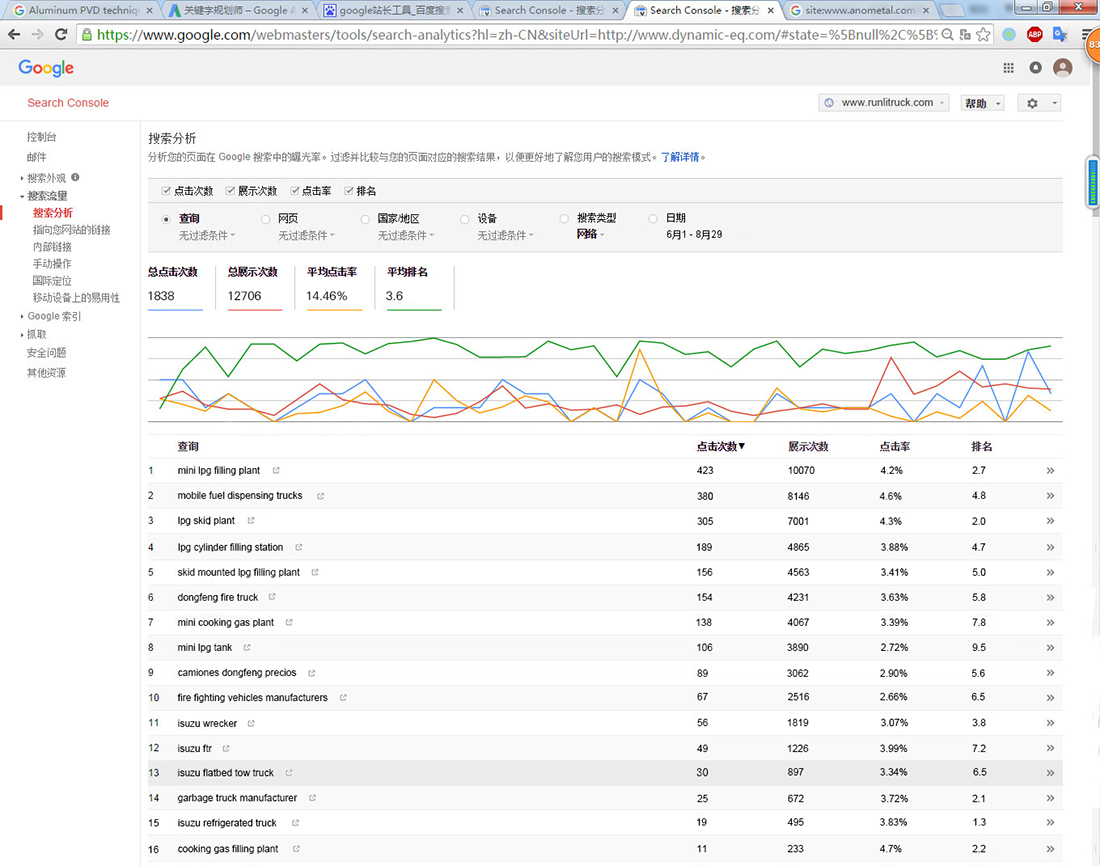Open the 国家/地区 filter dropdown
The width and height of the screenshot is (1100, 866).
[x=406, y=236]
